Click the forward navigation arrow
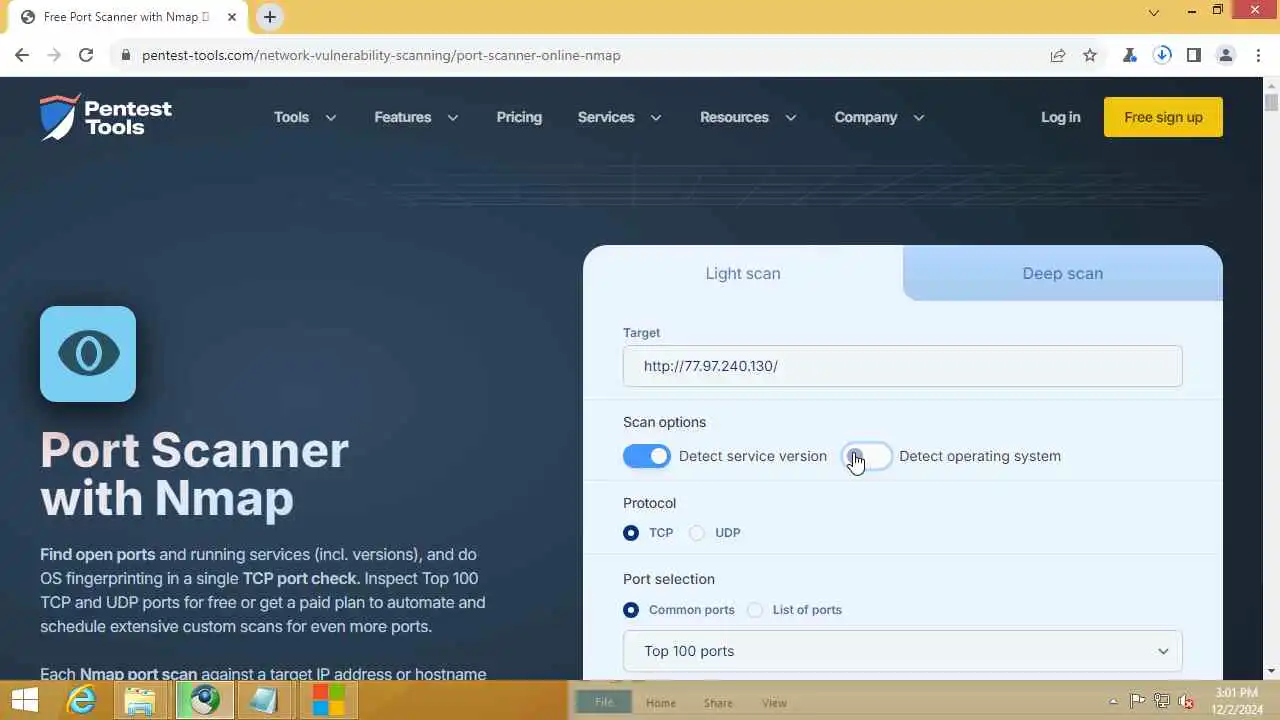 pos(54,55)
